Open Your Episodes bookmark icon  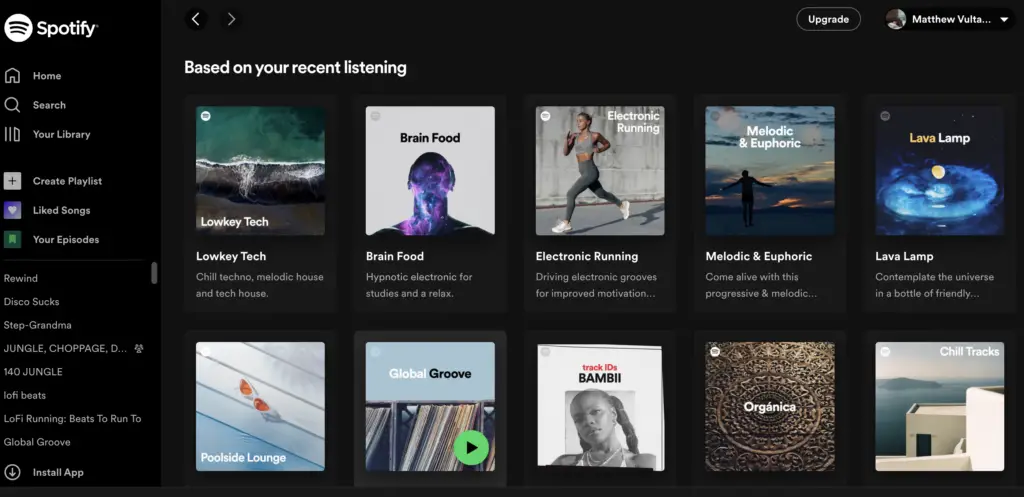(12, 240)
